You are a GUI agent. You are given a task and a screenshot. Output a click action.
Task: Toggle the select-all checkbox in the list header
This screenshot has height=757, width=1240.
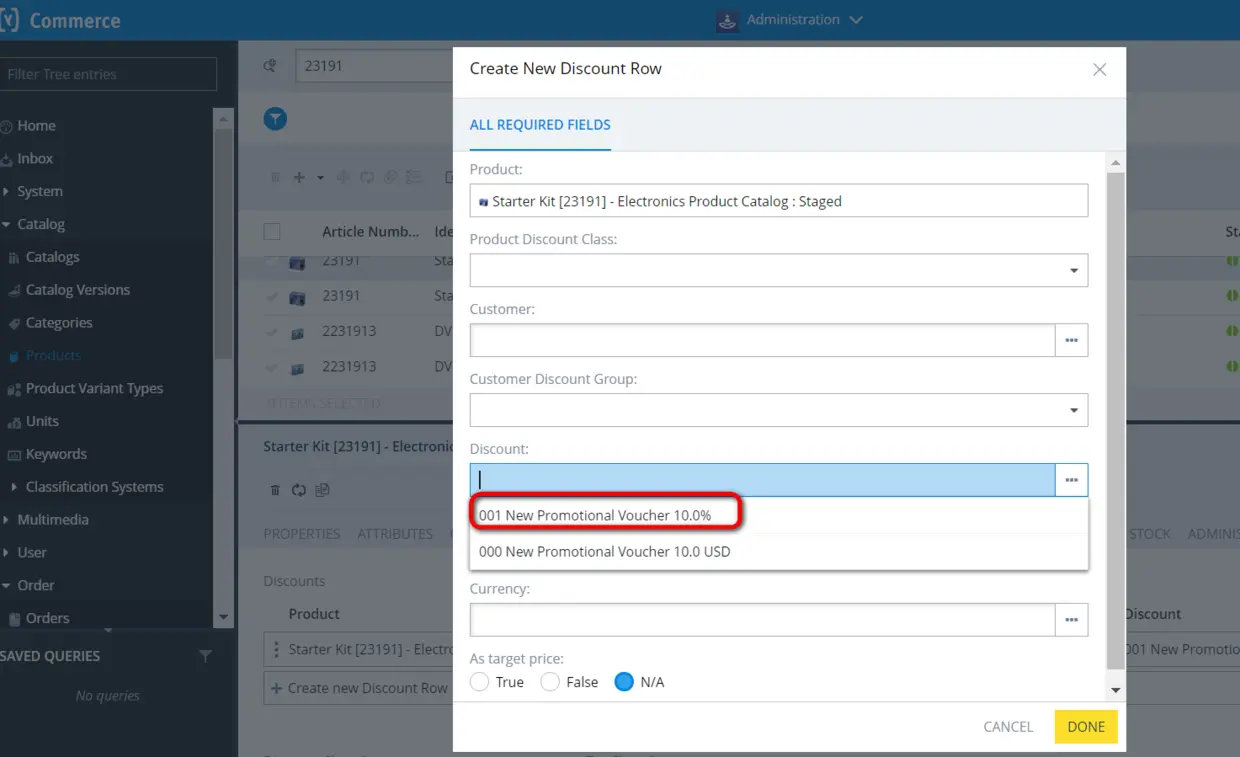272,232
